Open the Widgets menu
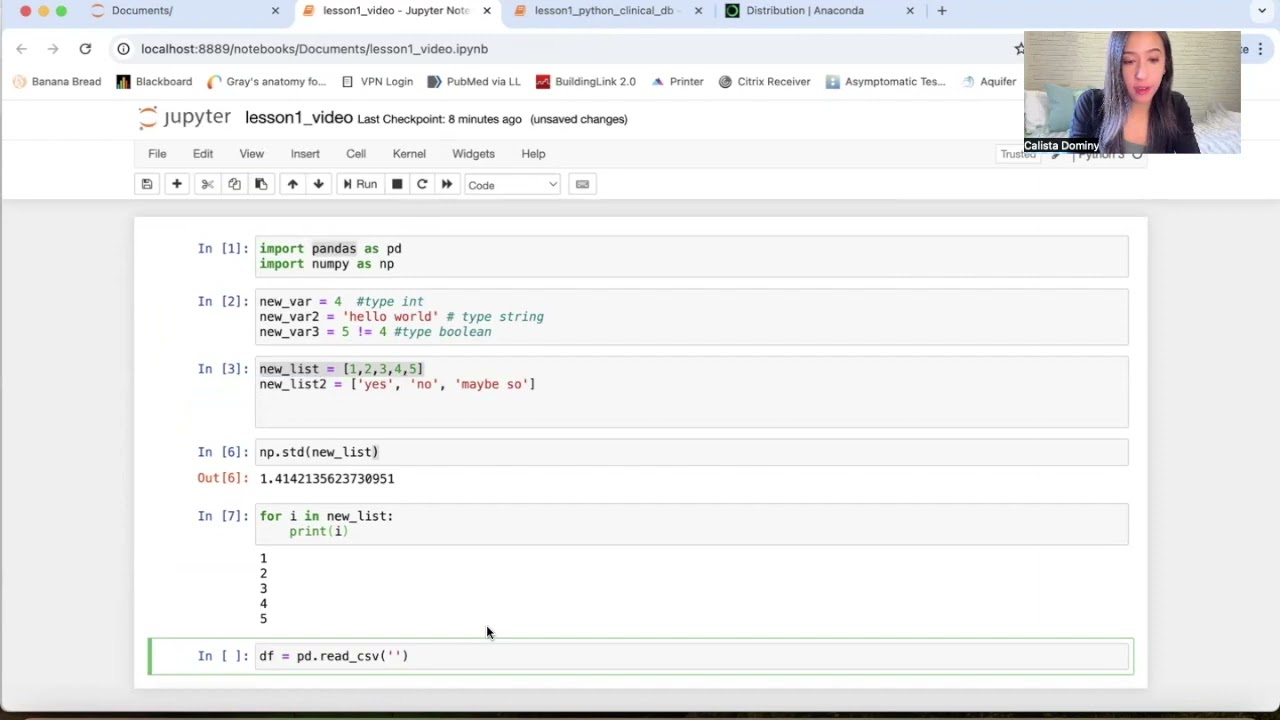This screenshot has width=1280, height=720. pos(473,154)
